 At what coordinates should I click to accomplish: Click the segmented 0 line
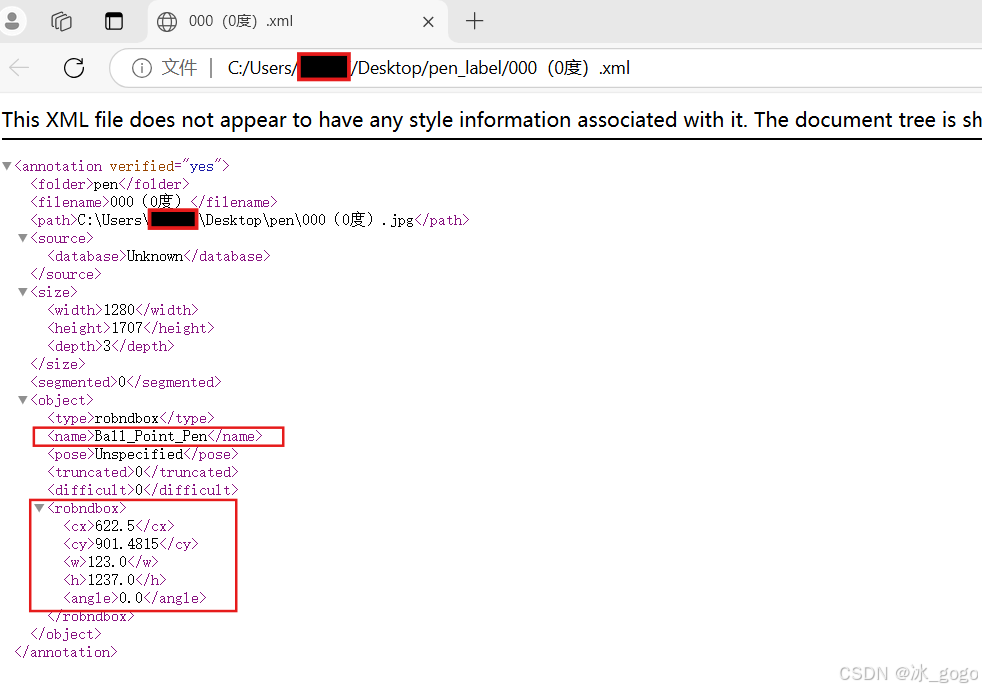[x=126, y=382]
